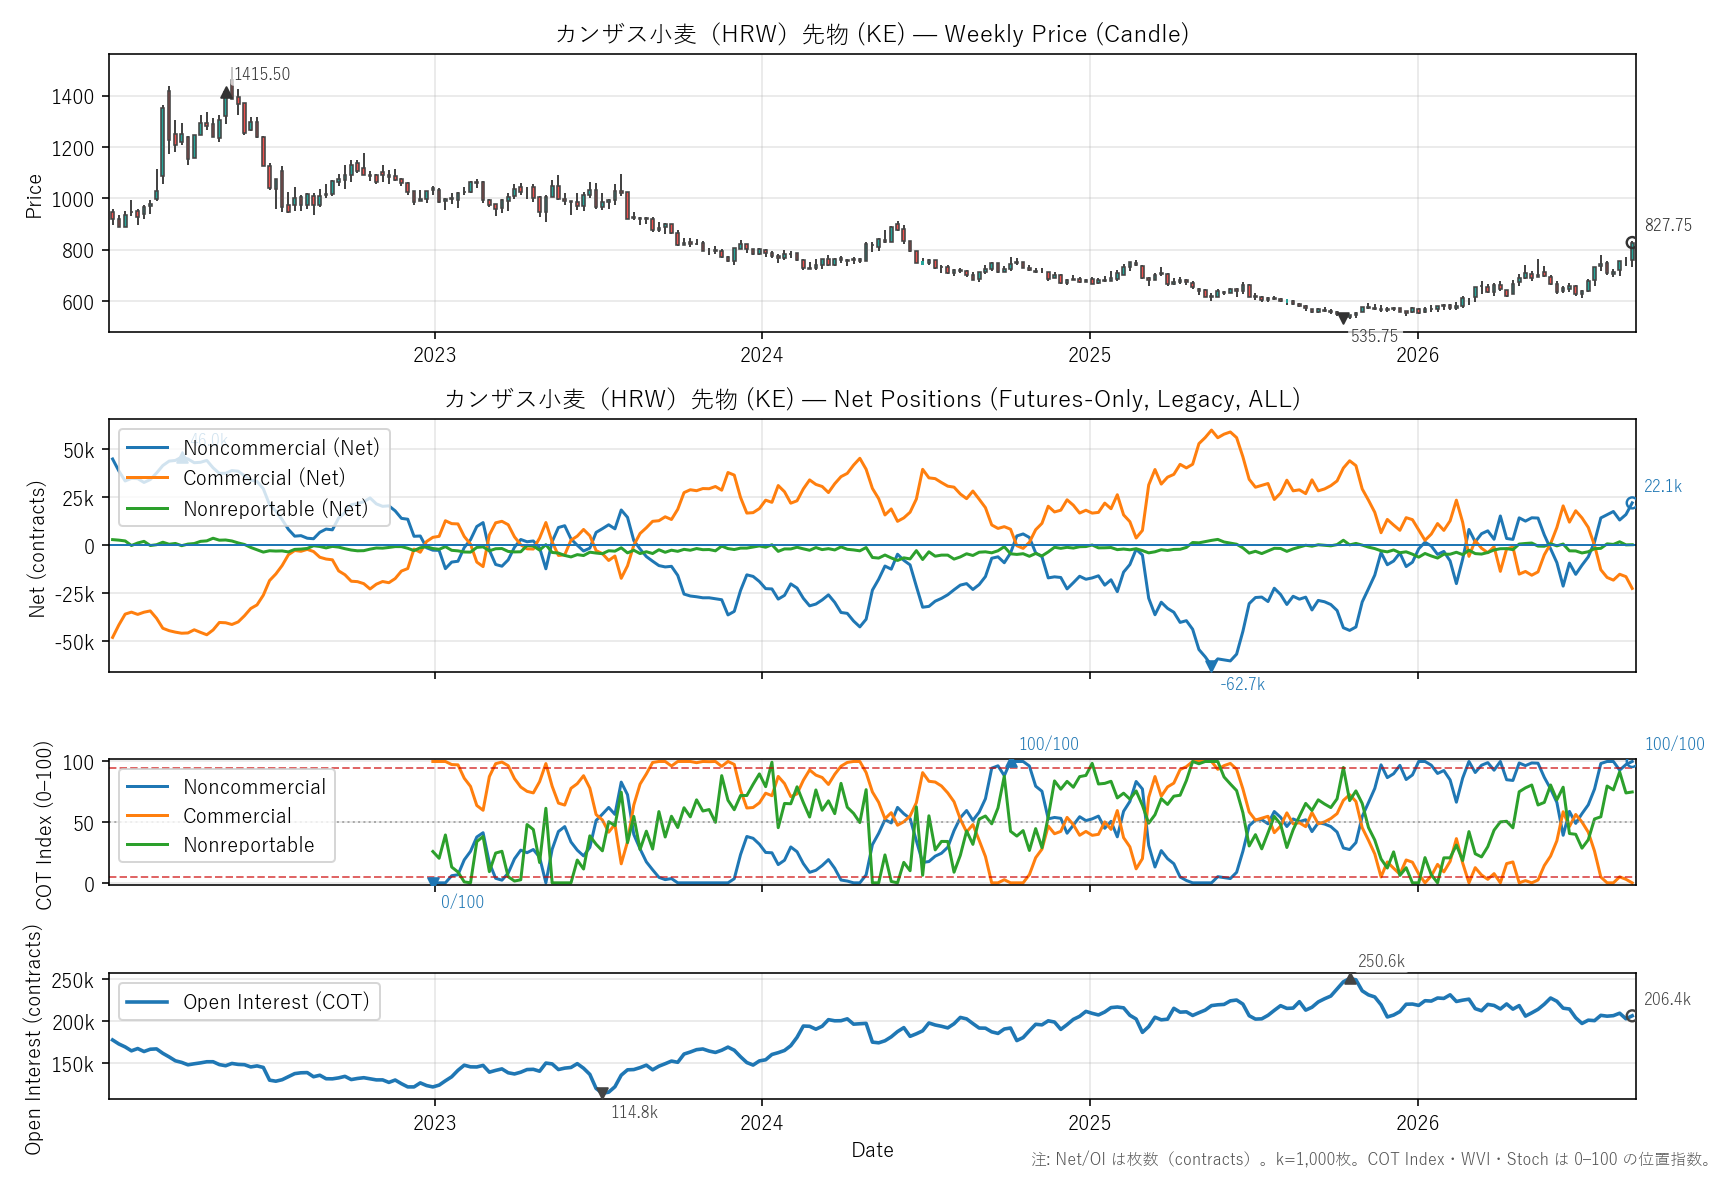Click the Open Interest (contracts) axis label
Image resolution: width=1728 pixels, height=1180 pixels.
pos(33,1039)
